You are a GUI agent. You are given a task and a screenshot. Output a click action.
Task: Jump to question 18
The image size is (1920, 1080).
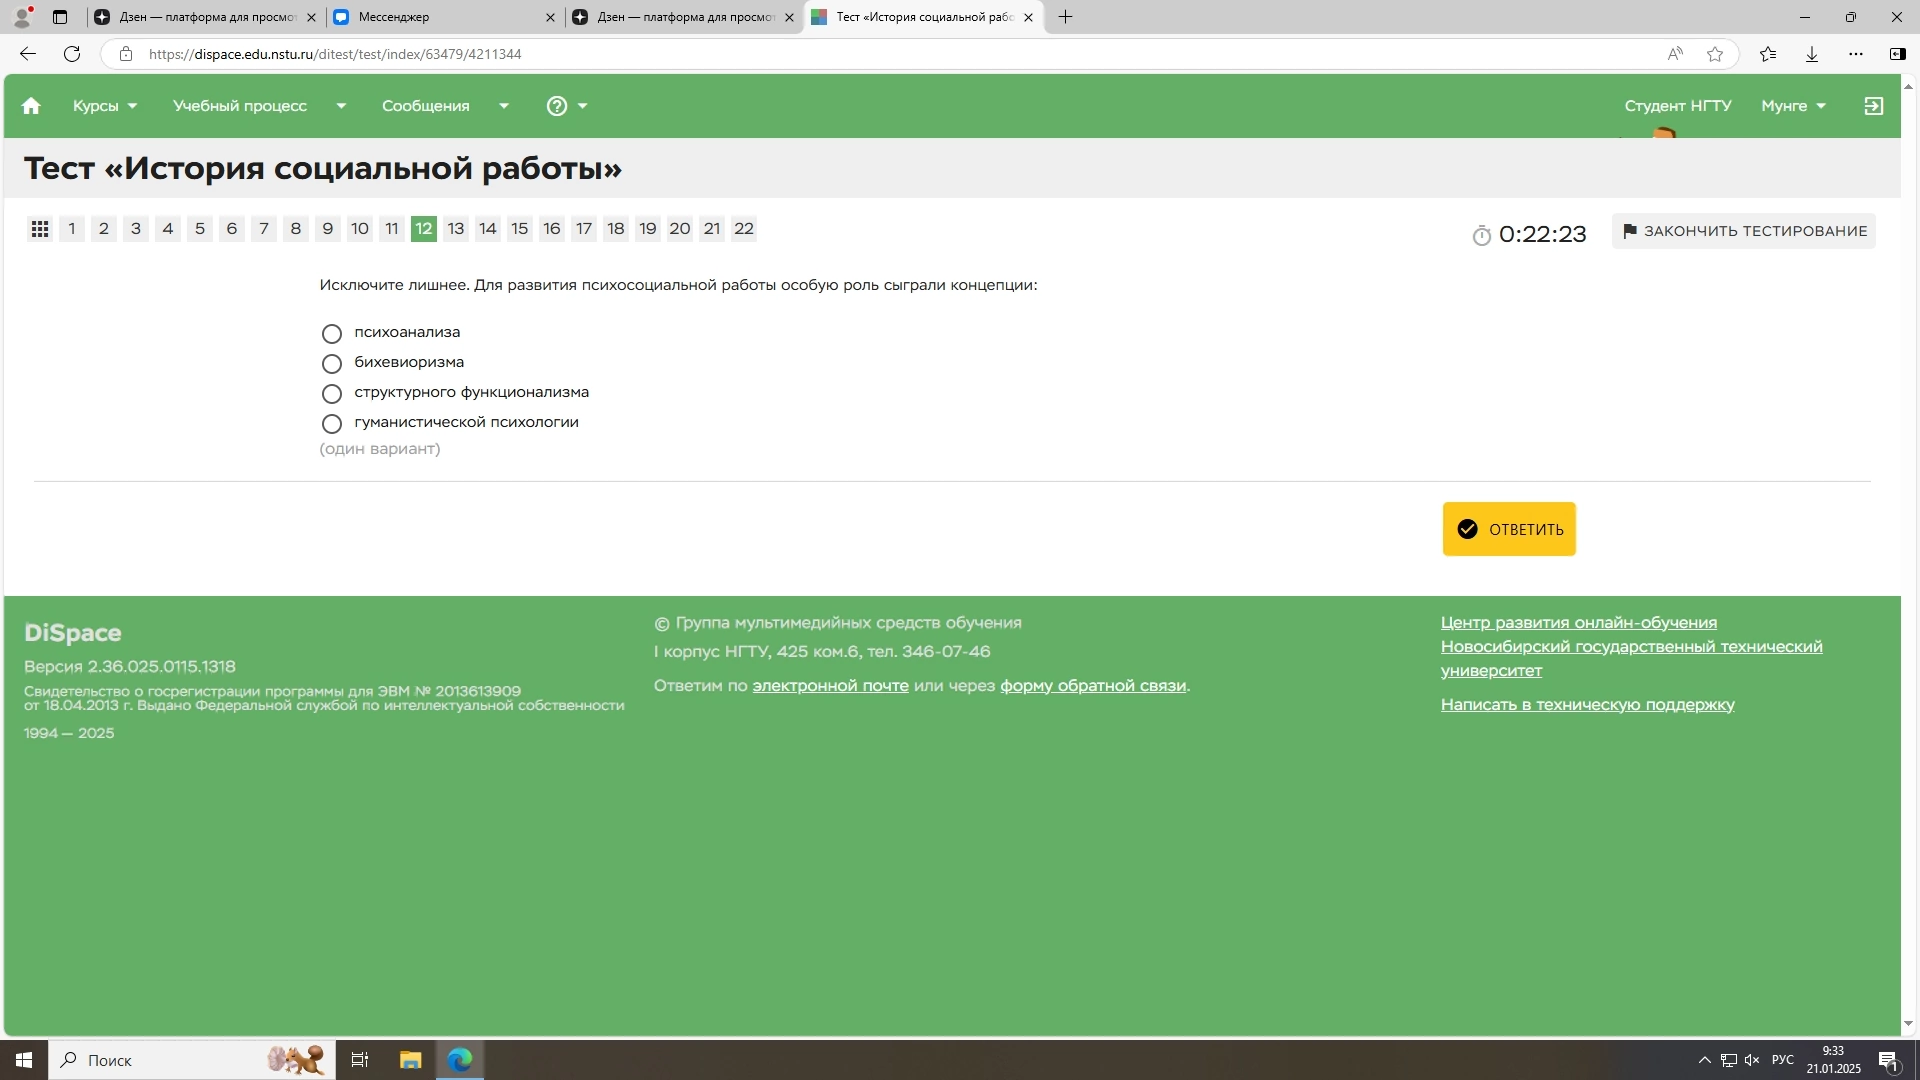point(616,229)
